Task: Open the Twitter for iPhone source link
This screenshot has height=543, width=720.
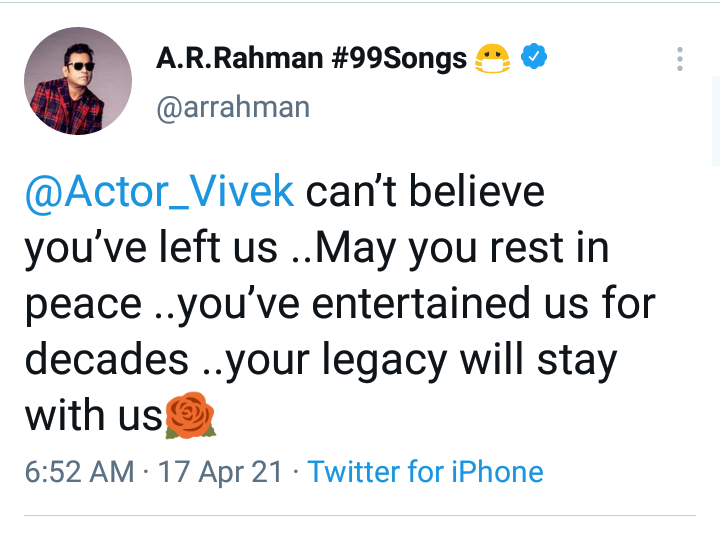Action: tap(425, 472)
